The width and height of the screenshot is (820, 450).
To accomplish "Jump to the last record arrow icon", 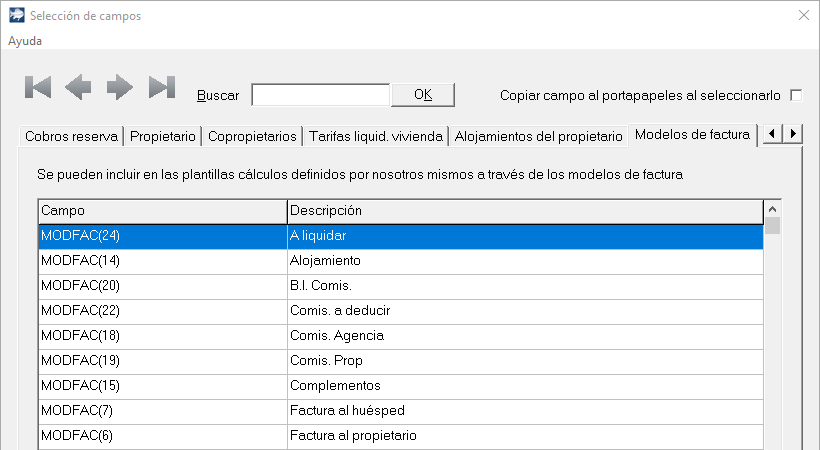I will pyautogui.click(x=162, y=88).
